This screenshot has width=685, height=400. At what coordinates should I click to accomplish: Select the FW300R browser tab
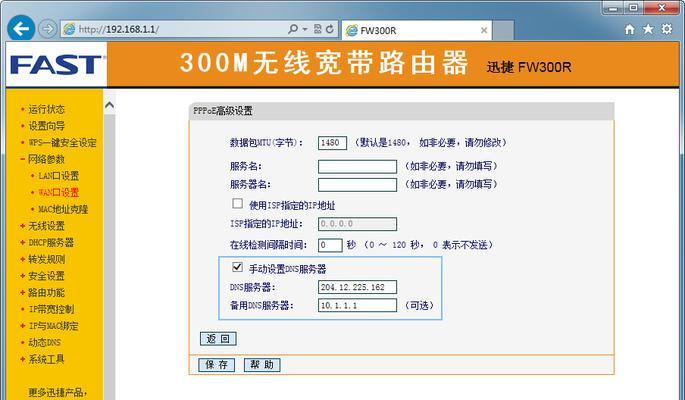pos(417,30)
